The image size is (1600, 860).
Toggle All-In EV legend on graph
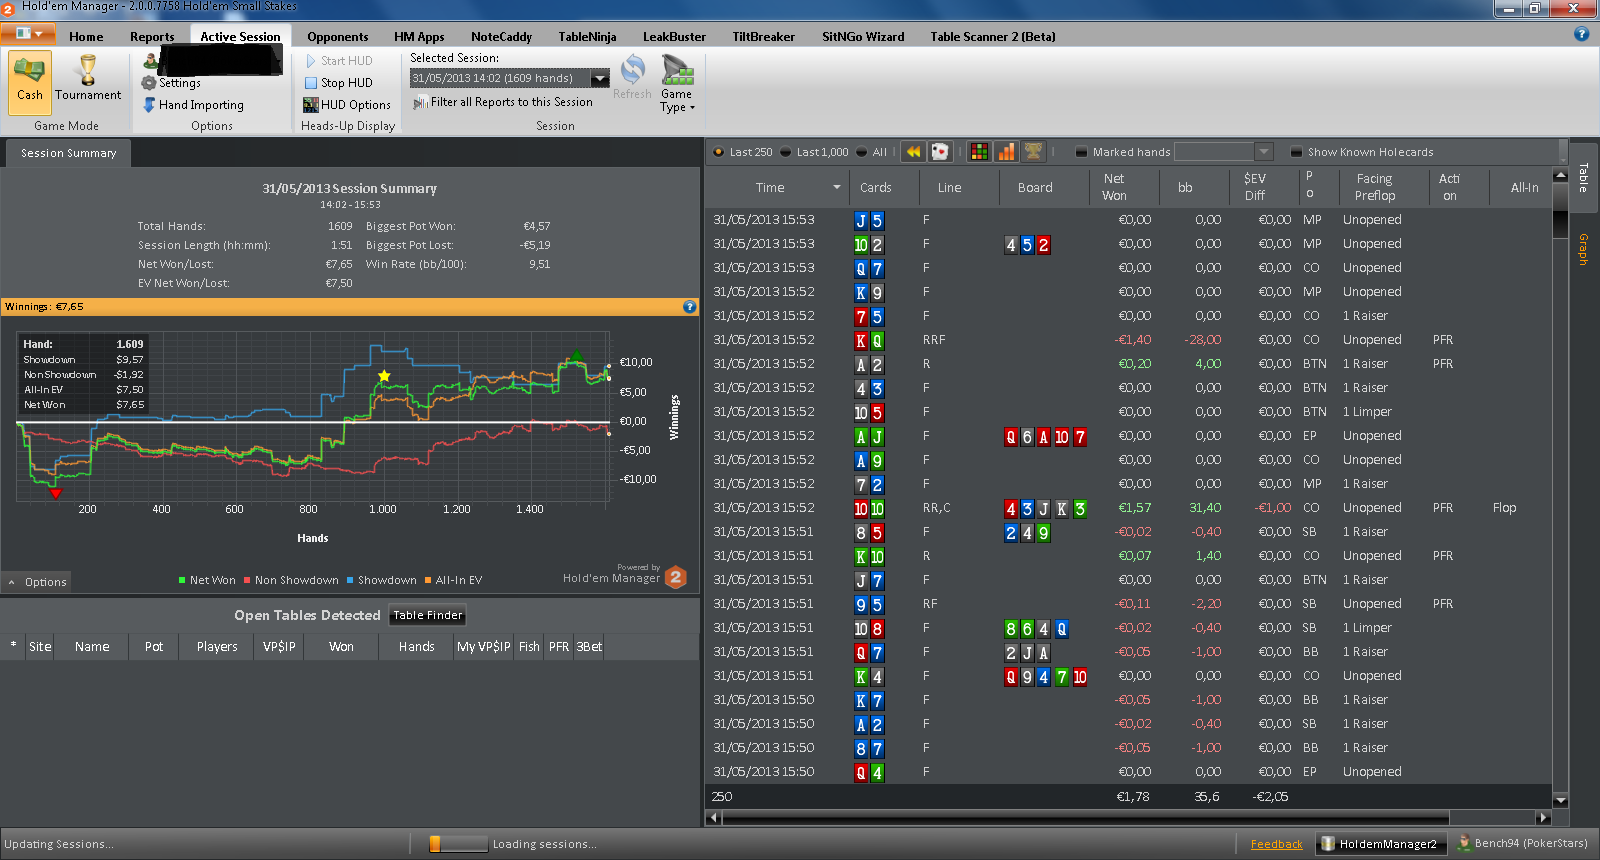click(x=453, y=580)
